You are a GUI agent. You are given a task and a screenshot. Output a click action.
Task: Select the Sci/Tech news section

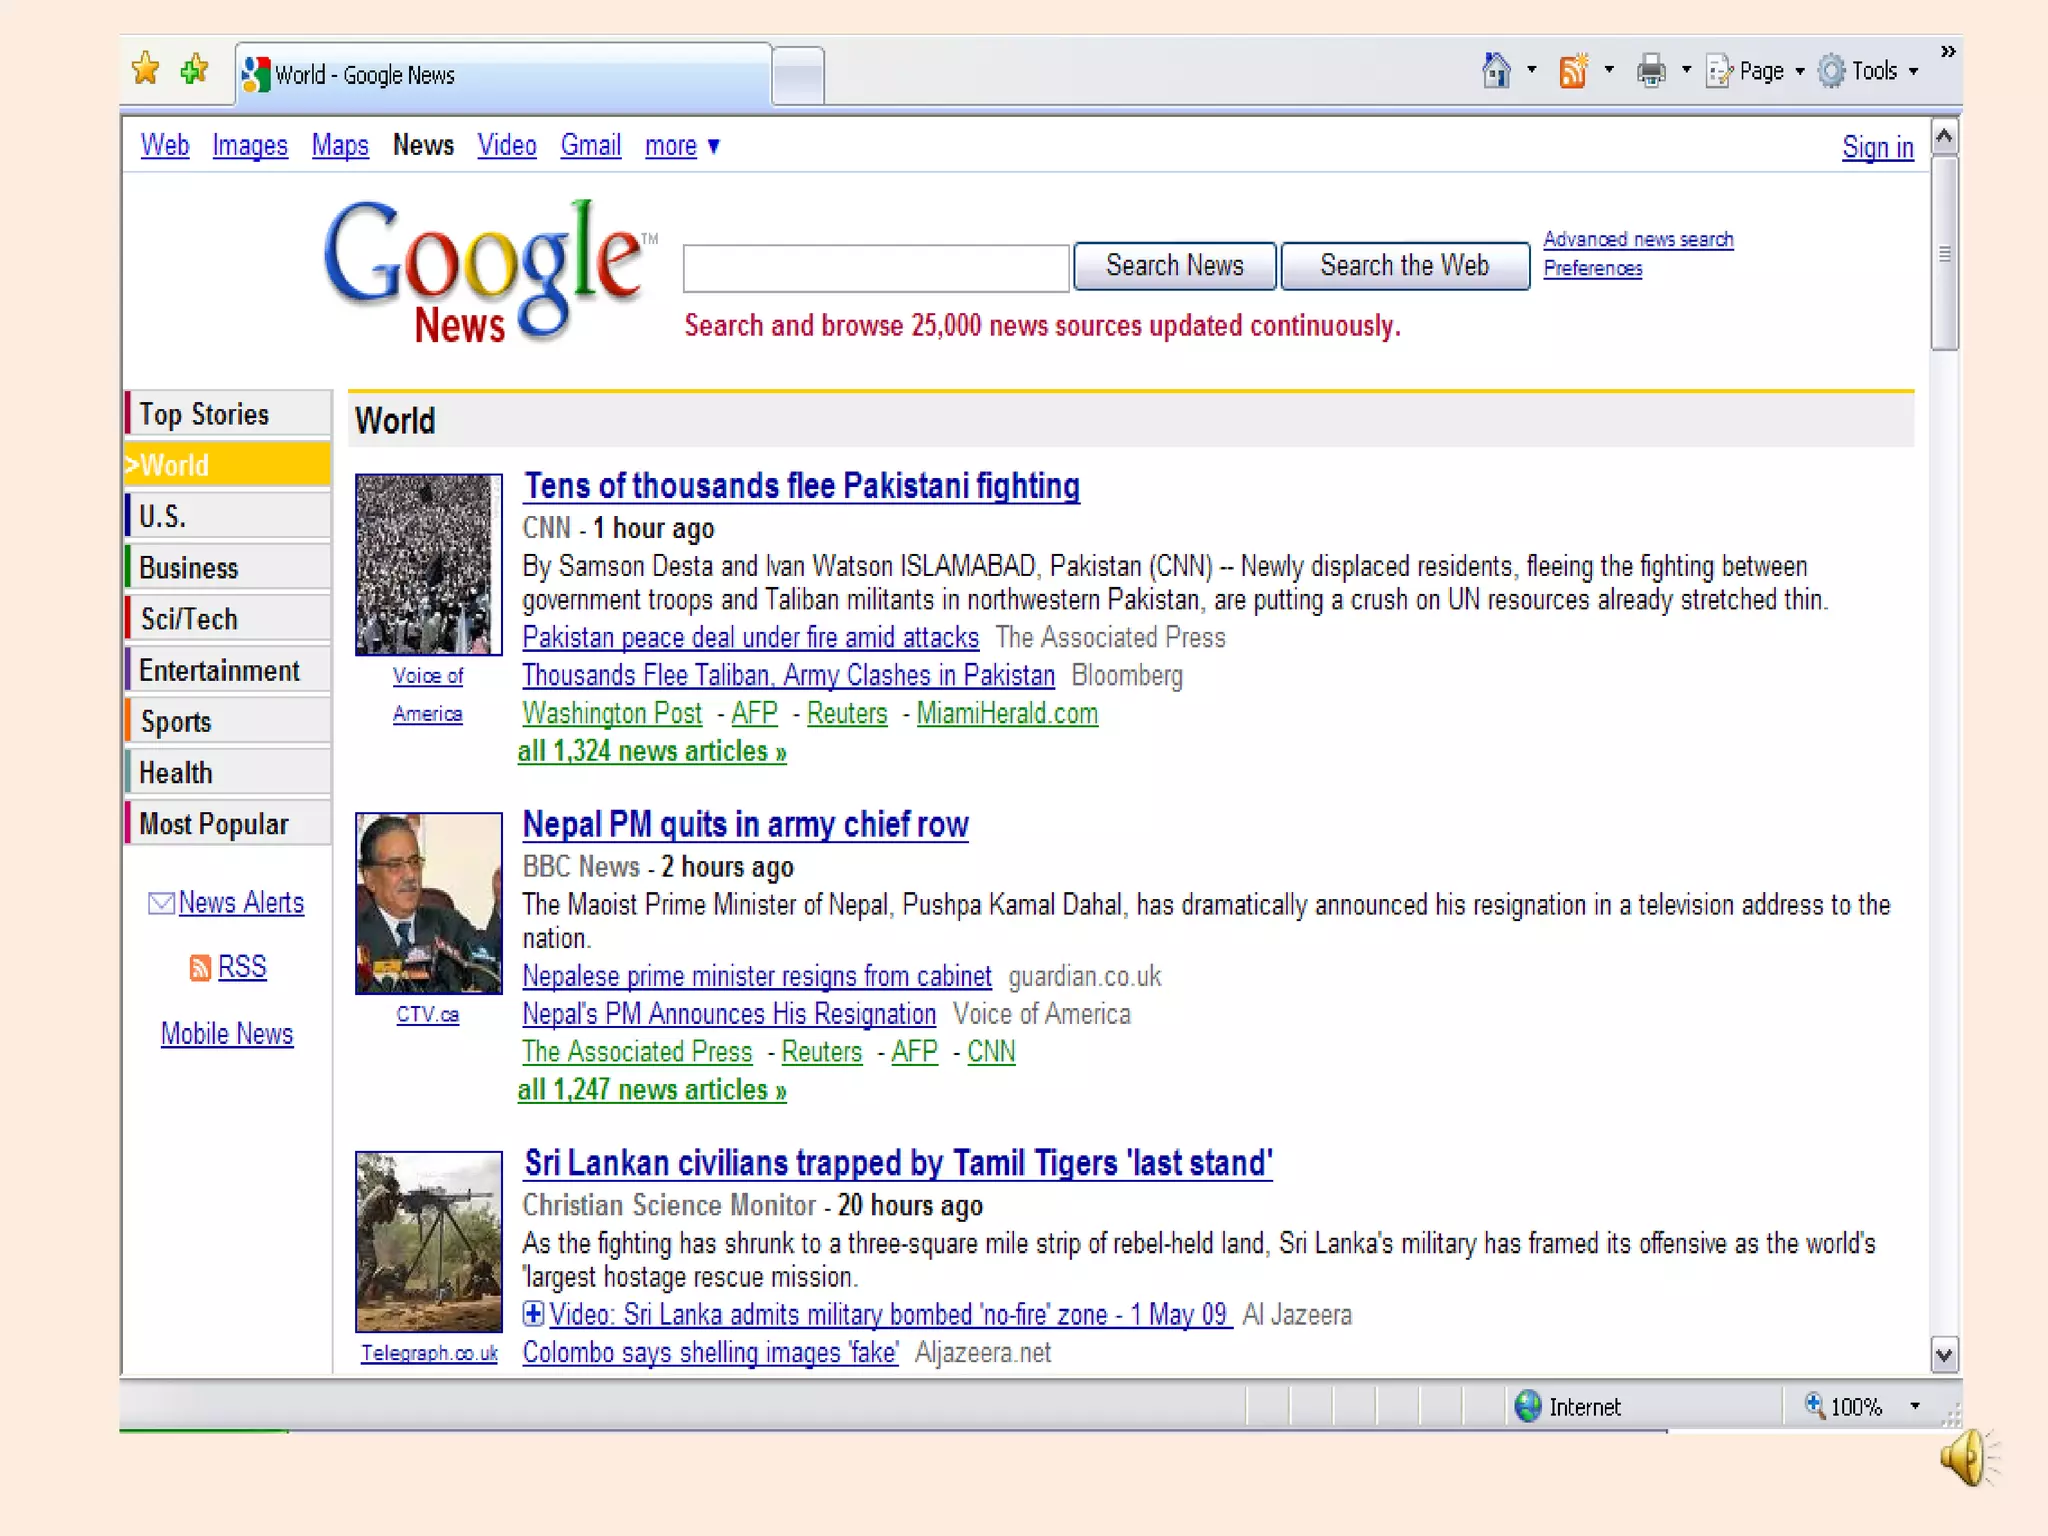pyautogui.click(x=189, y=619)
